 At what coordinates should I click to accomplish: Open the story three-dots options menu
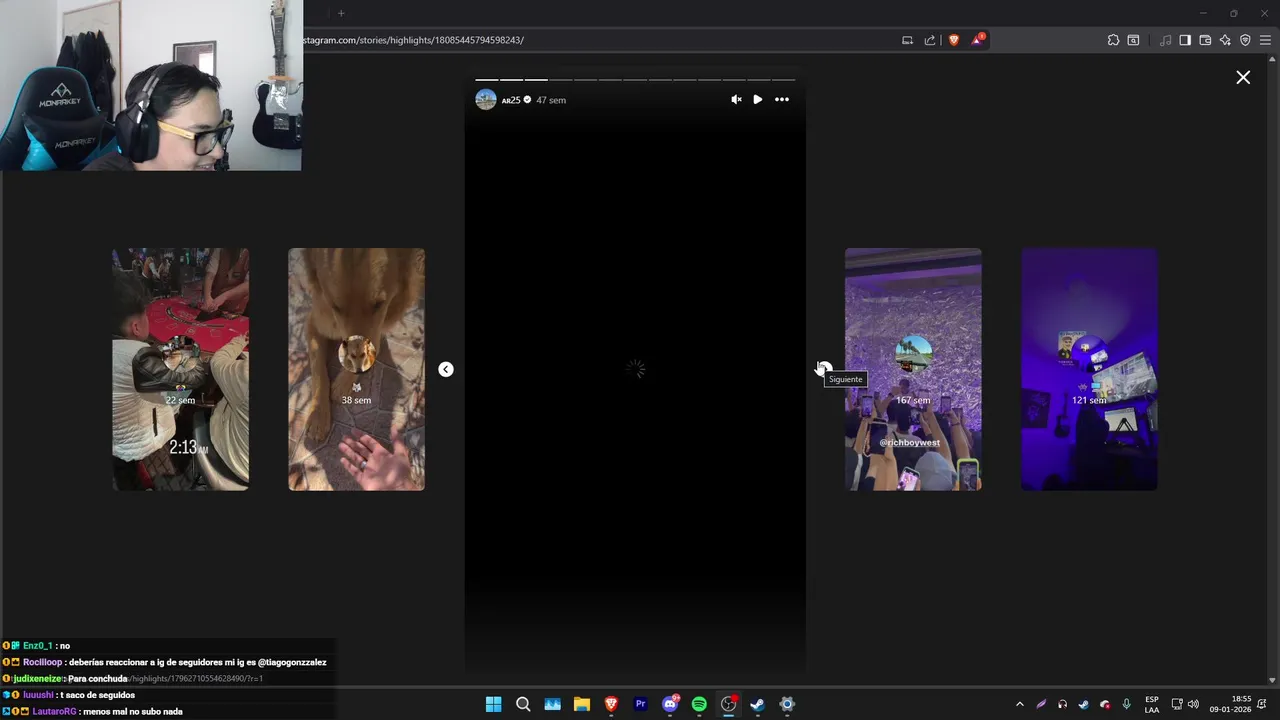click(x=782, y=100)
